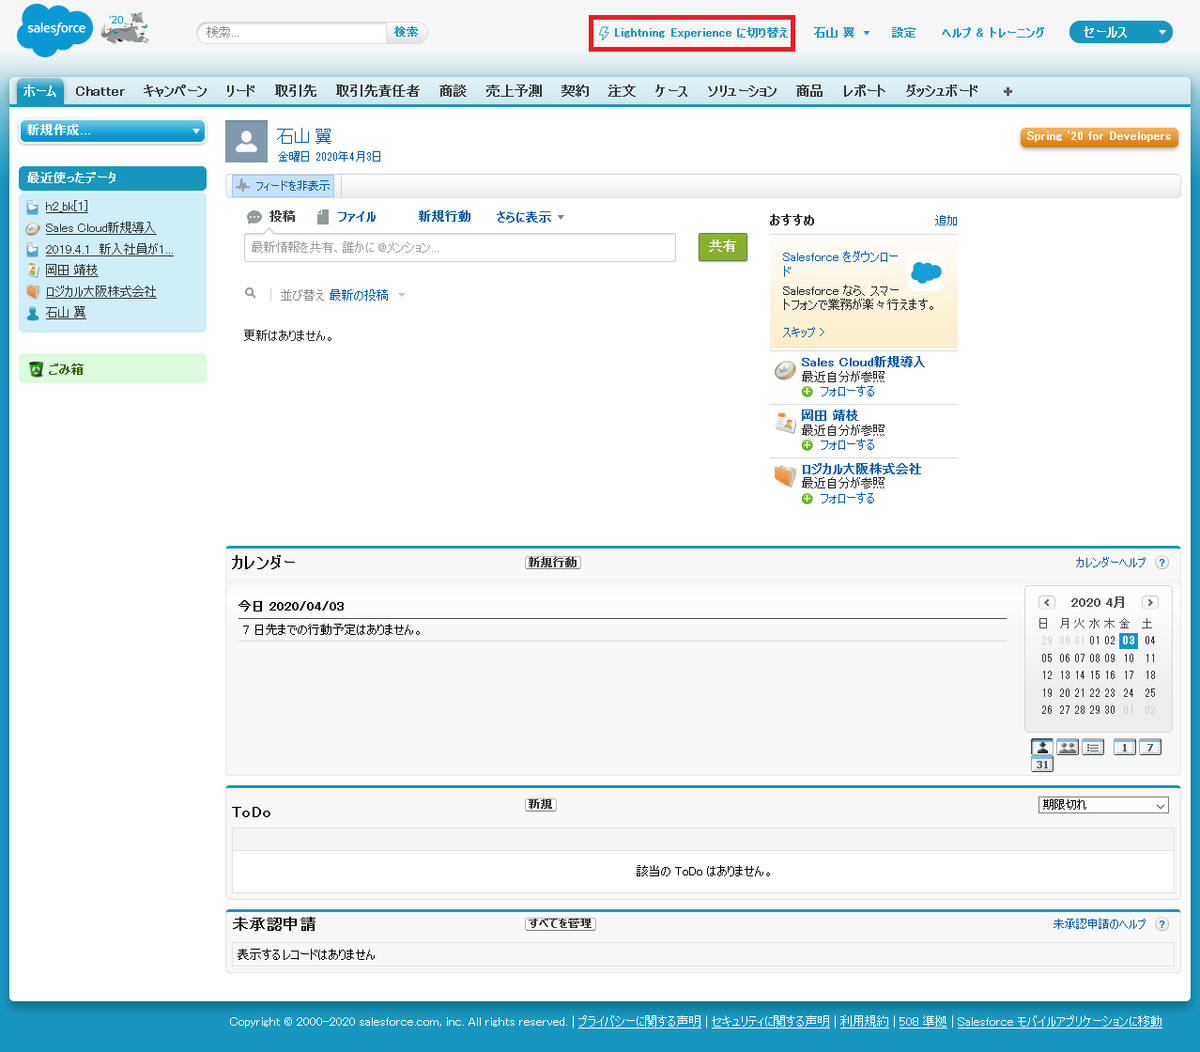Click follow plus icon under Sales Cloud新規導入
Viewport: 1200px width, 1052px height.
click(x=807, y=392)
